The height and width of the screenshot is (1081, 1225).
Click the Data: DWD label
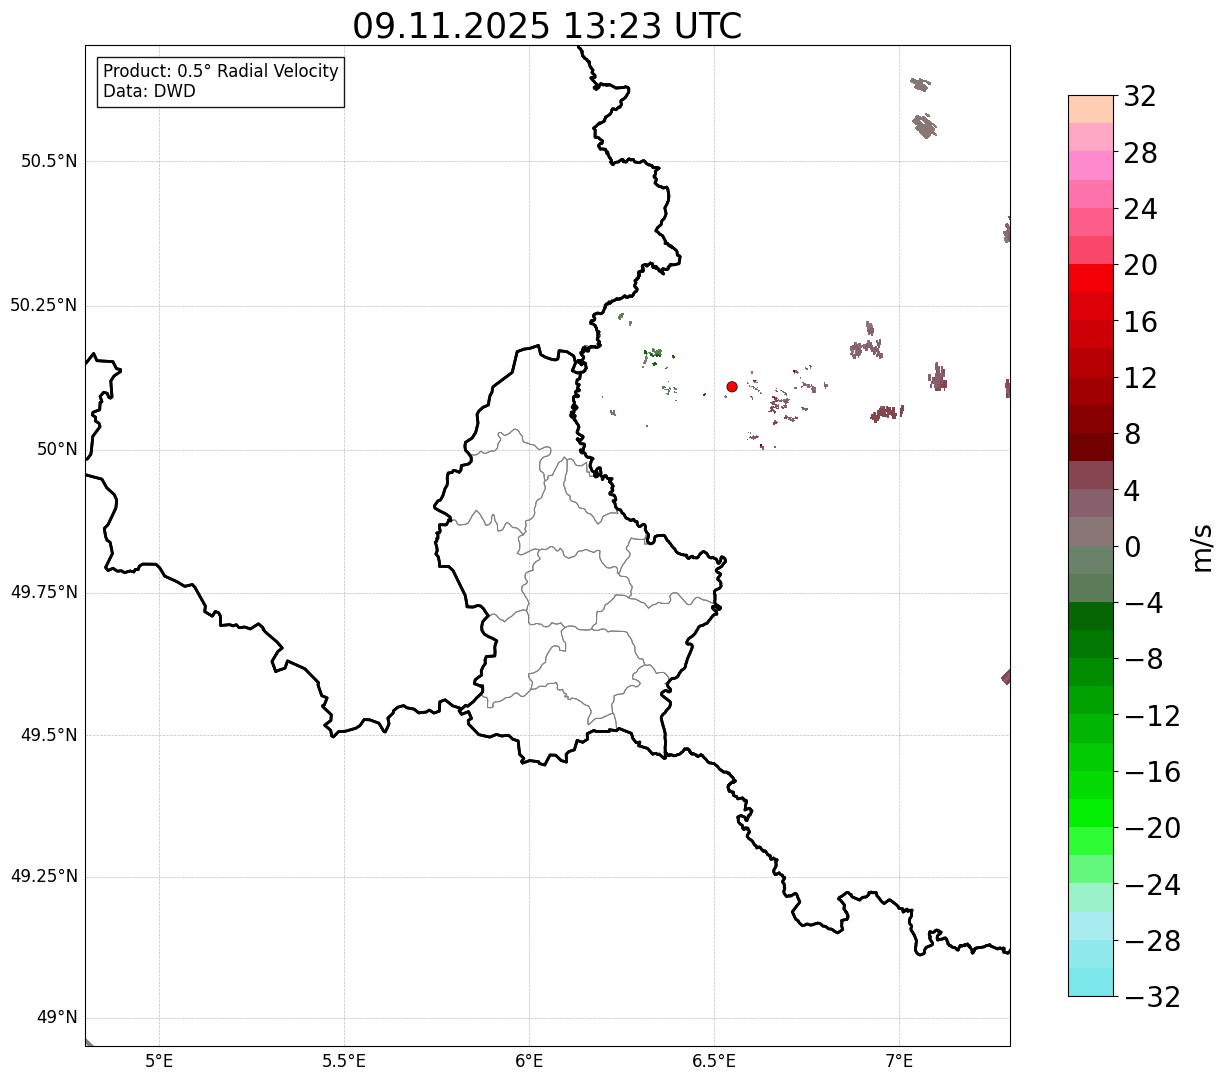point(149,91)
